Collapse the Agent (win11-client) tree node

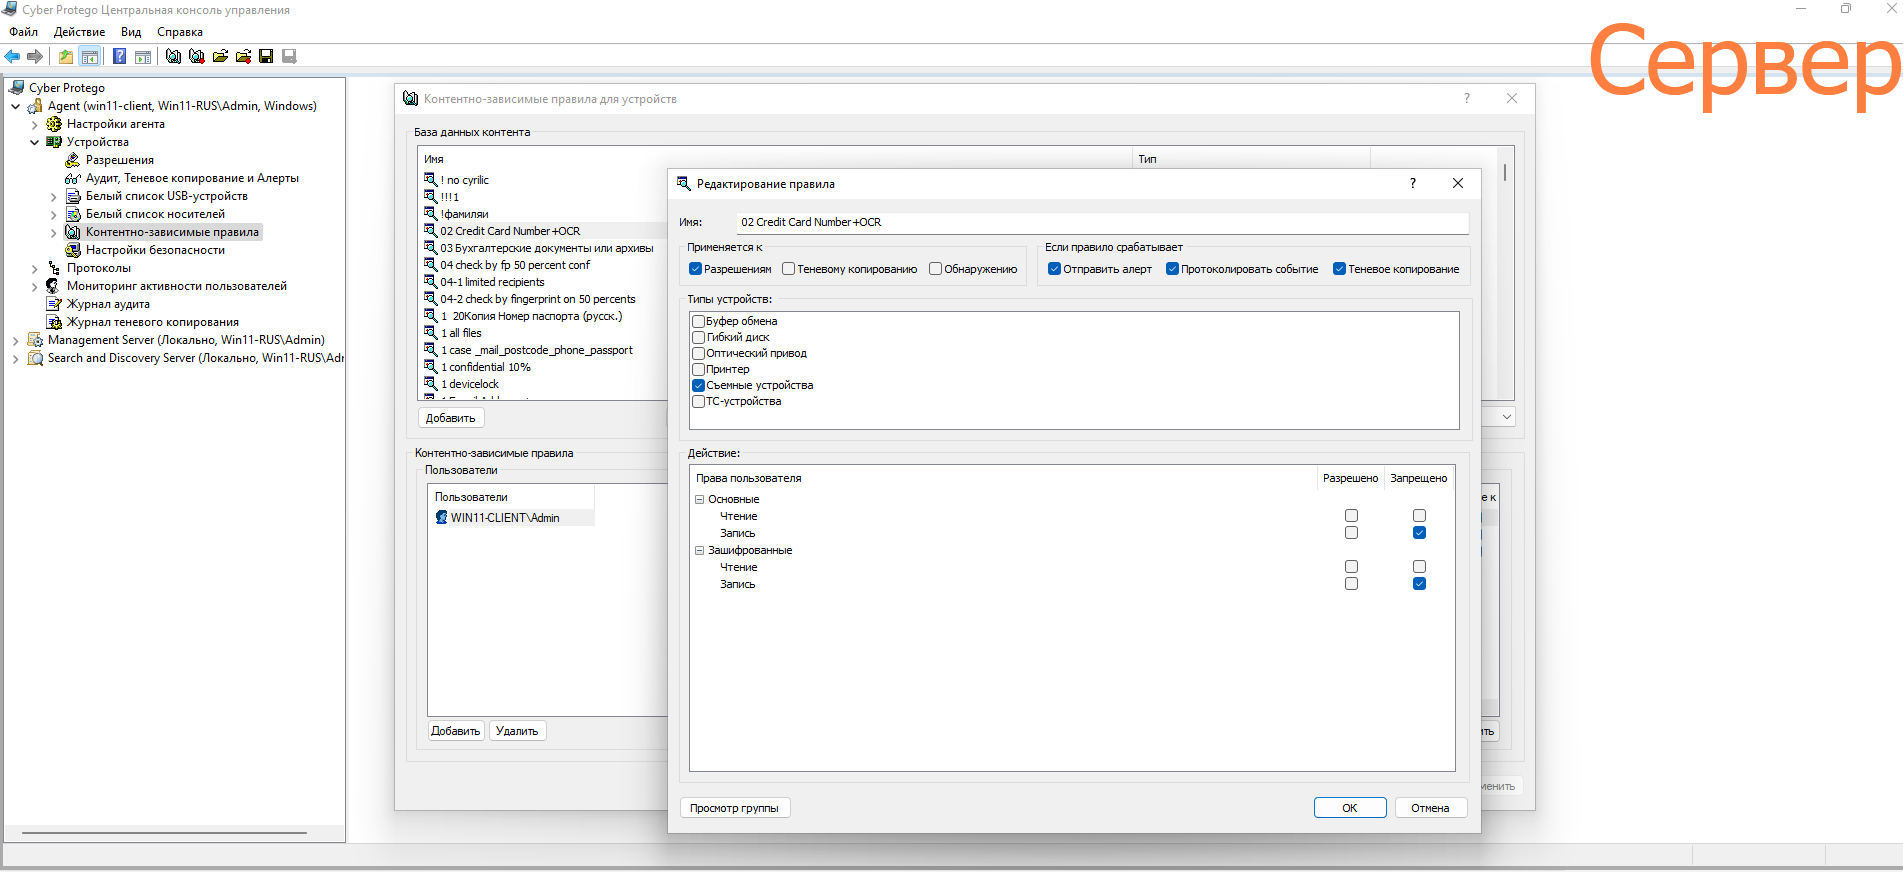point(16,106)
